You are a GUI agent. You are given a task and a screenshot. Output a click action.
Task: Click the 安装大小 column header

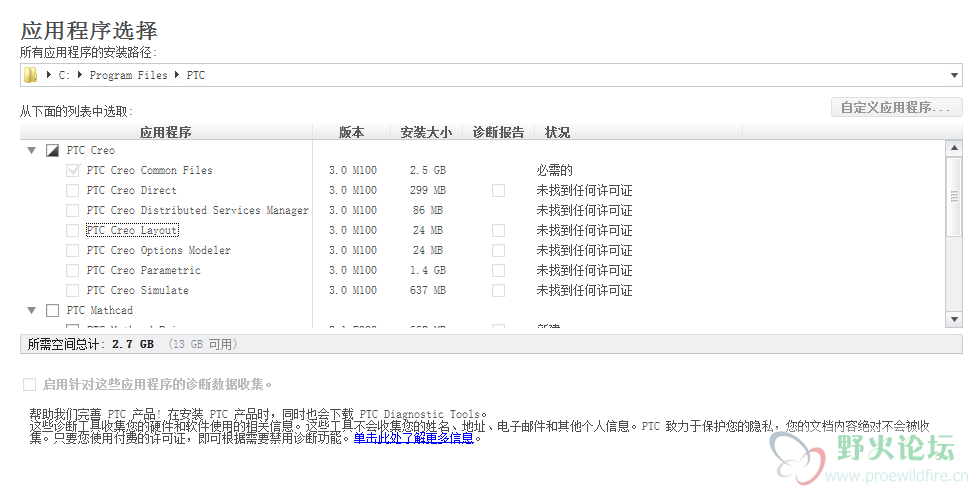(x=427, y=132)
